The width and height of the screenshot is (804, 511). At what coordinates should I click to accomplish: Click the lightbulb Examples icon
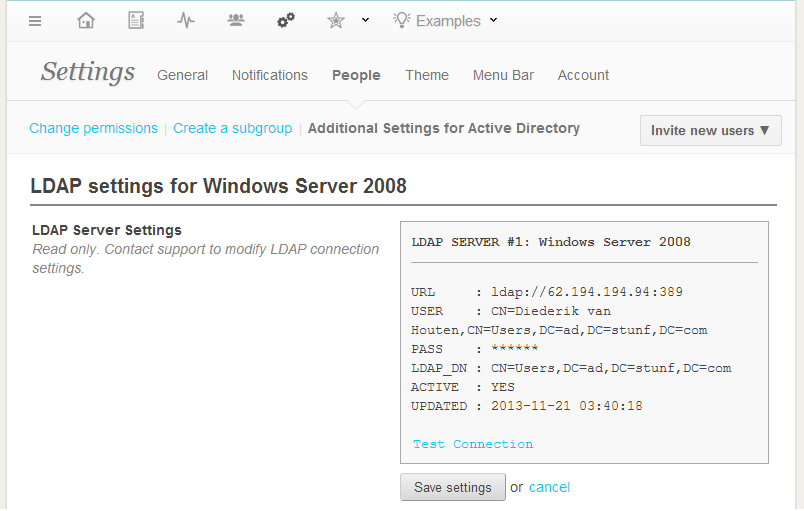tap(401, 20)
